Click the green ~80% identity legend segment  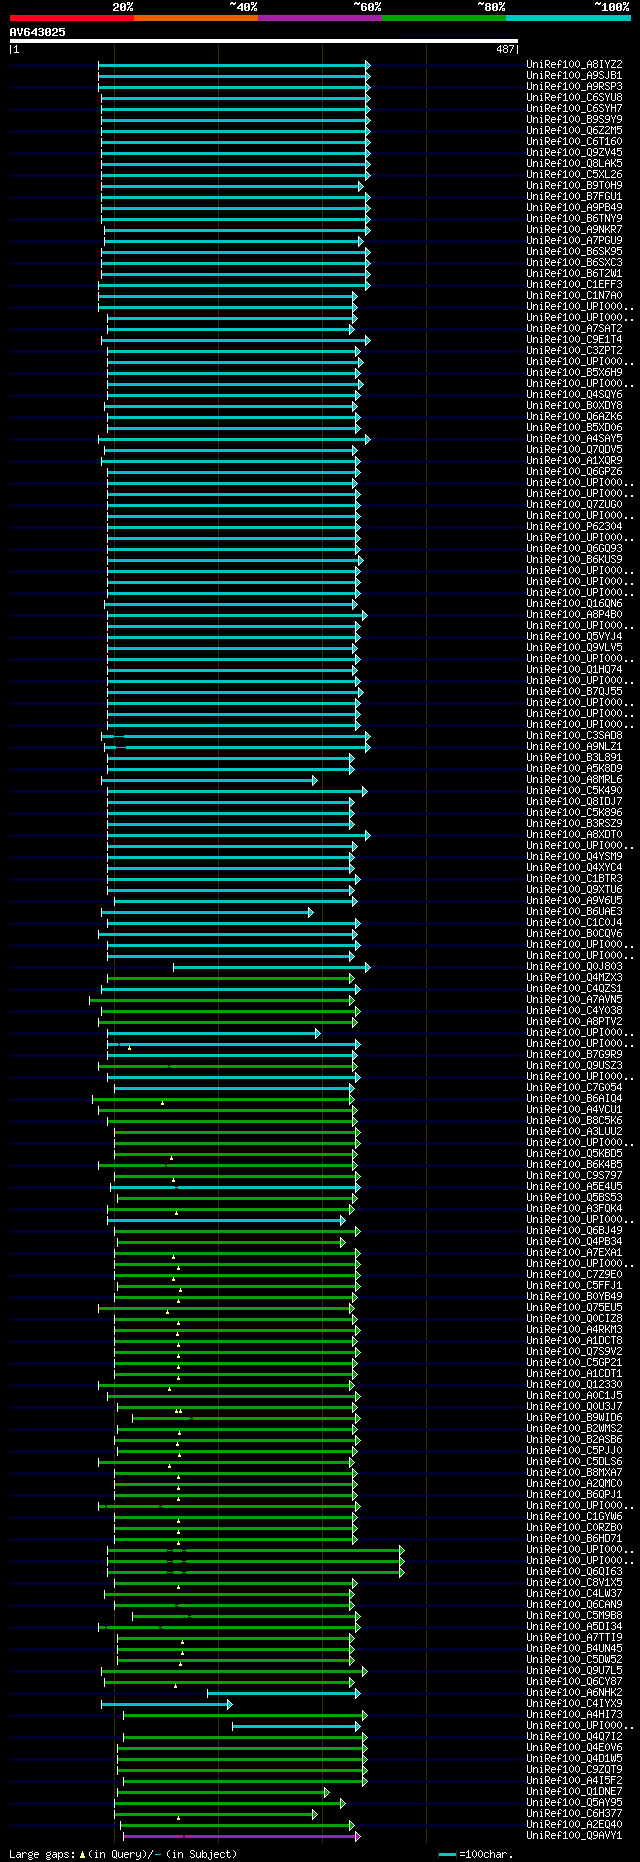(444, 17)
